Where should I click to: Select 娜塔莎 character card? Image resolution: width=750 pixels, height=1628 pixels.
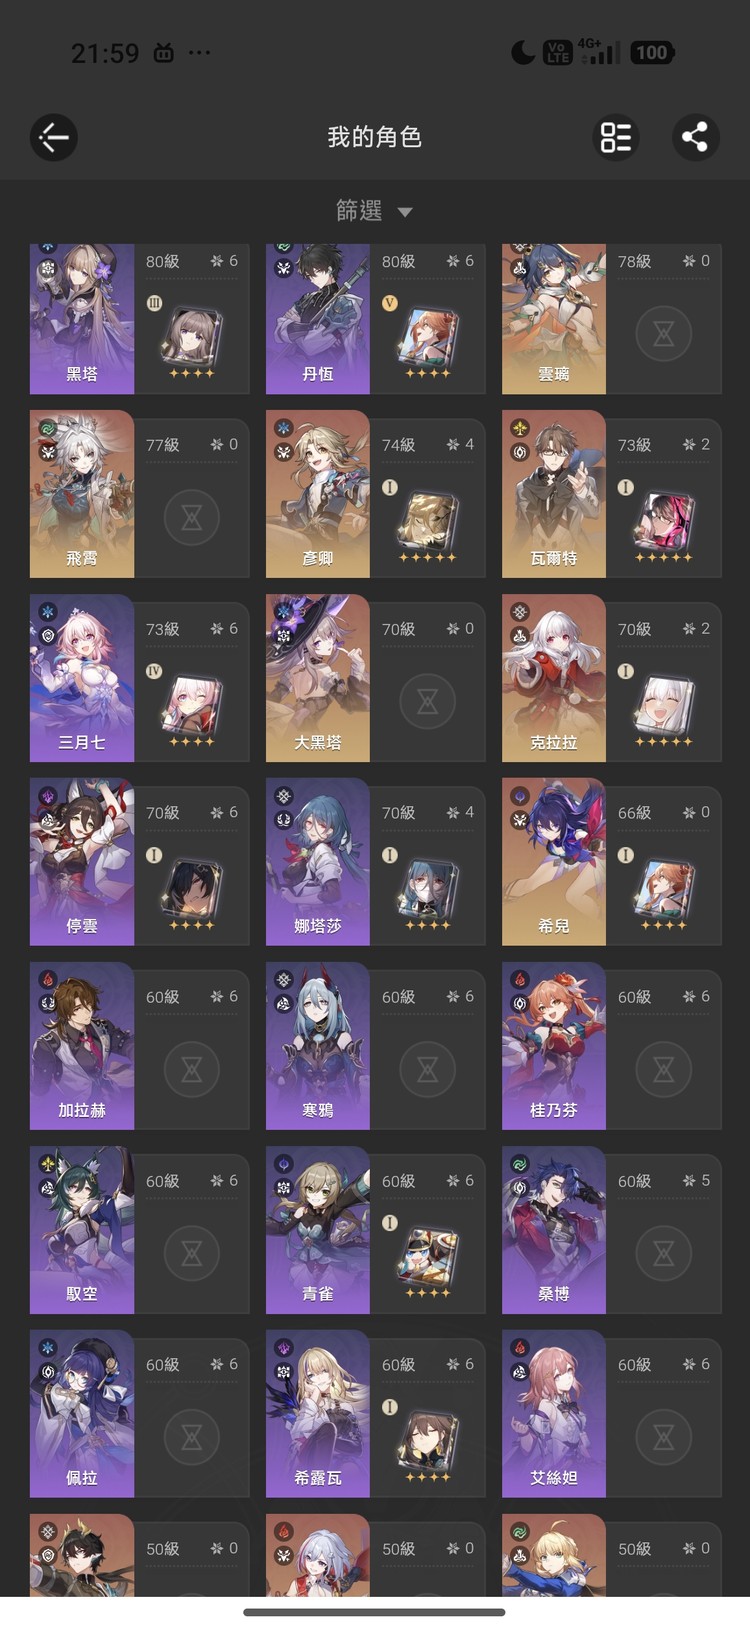point(376,861)
